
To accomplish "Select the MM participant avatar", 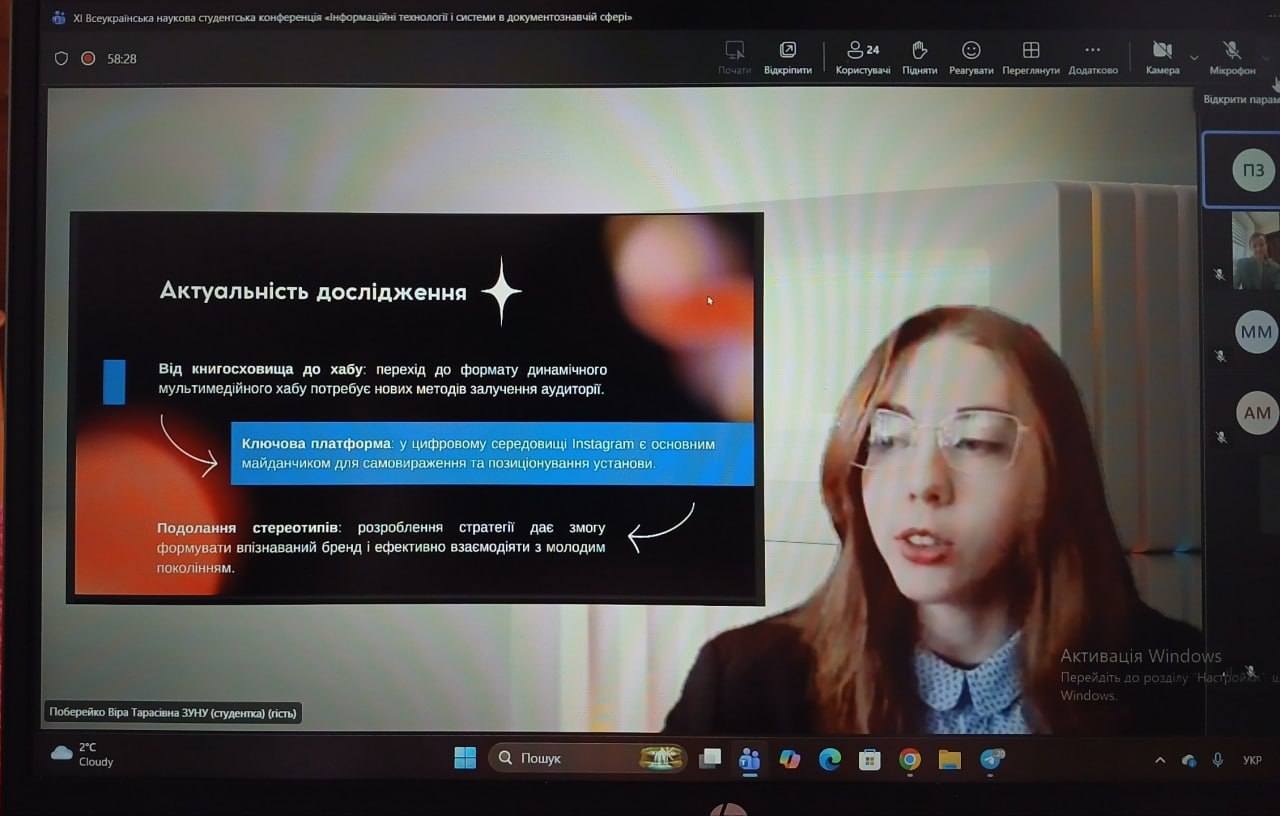I will (x=1256, y=332).
